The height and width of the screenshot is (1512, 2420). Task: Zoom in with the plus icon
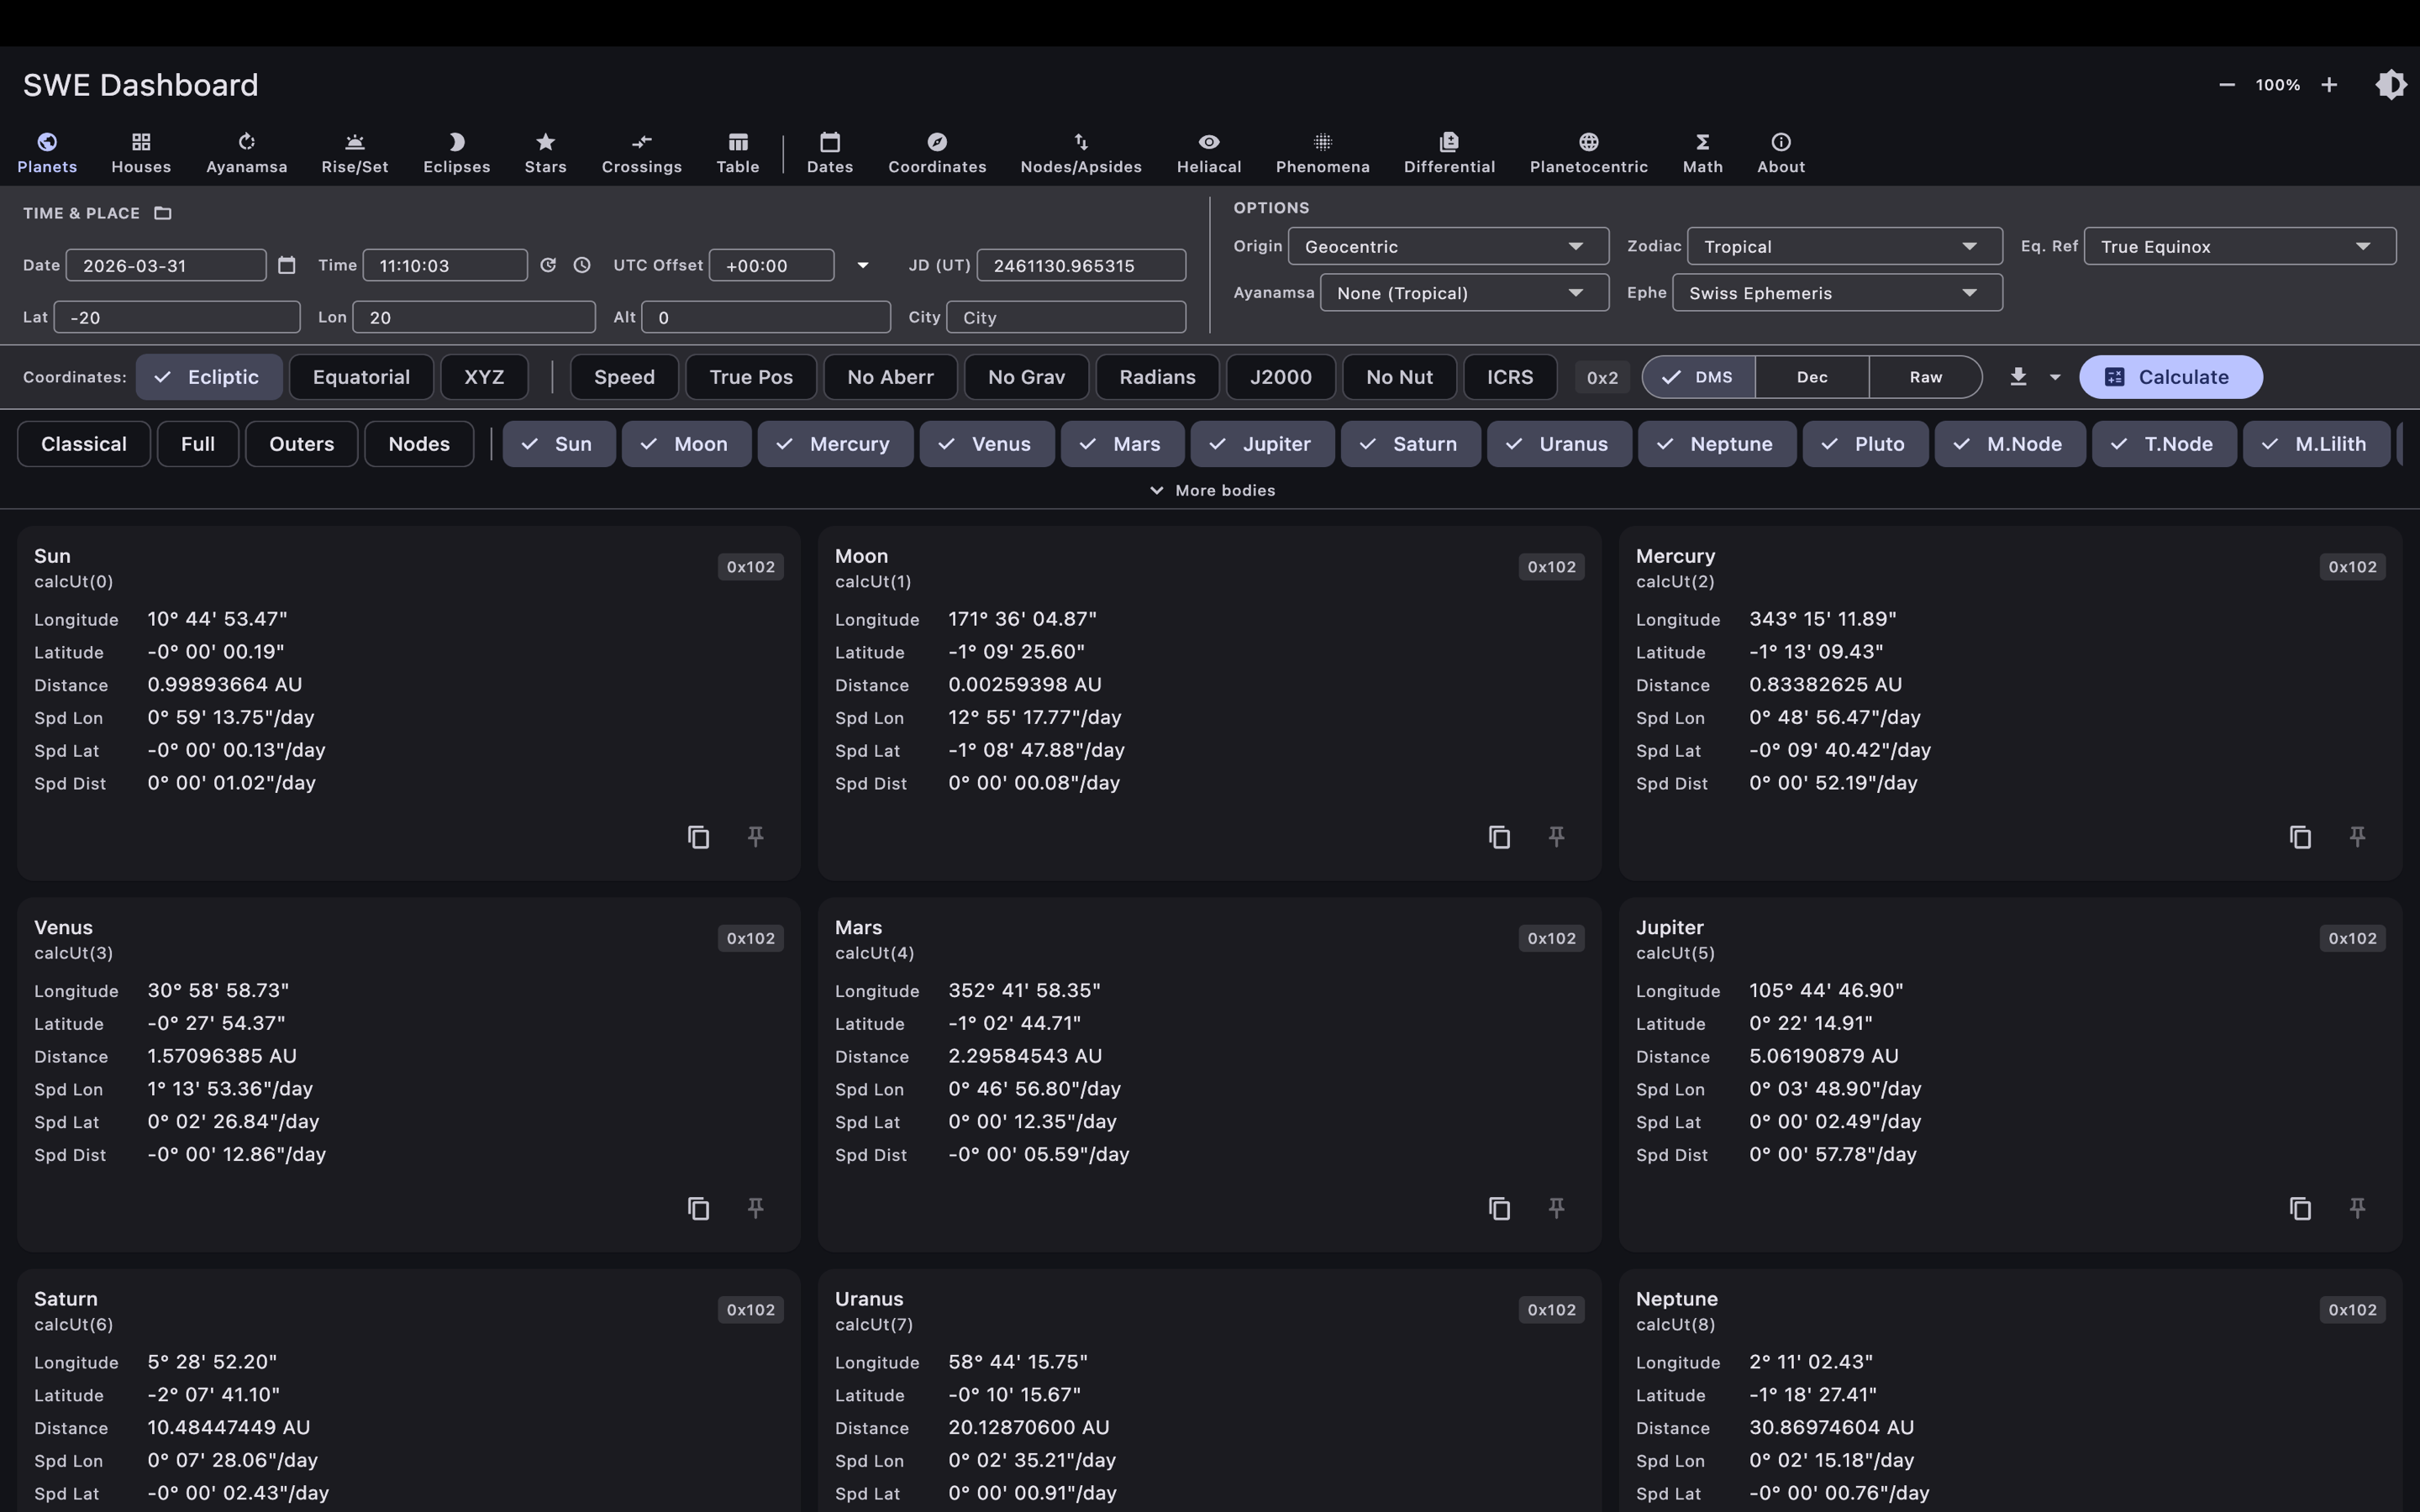point(2329,85)
